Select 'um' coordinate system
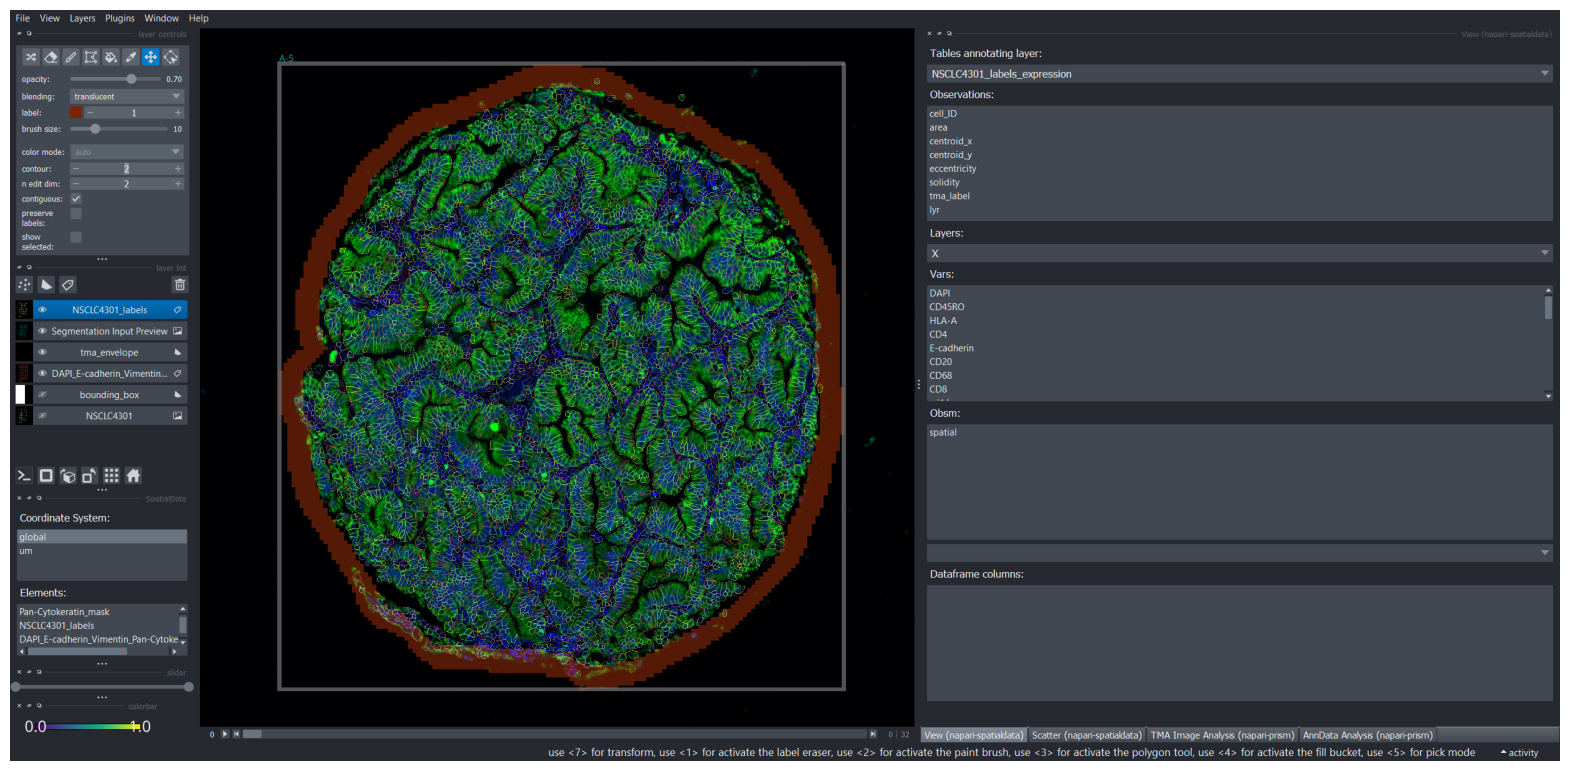1570x771 pixels. (102, 551)
